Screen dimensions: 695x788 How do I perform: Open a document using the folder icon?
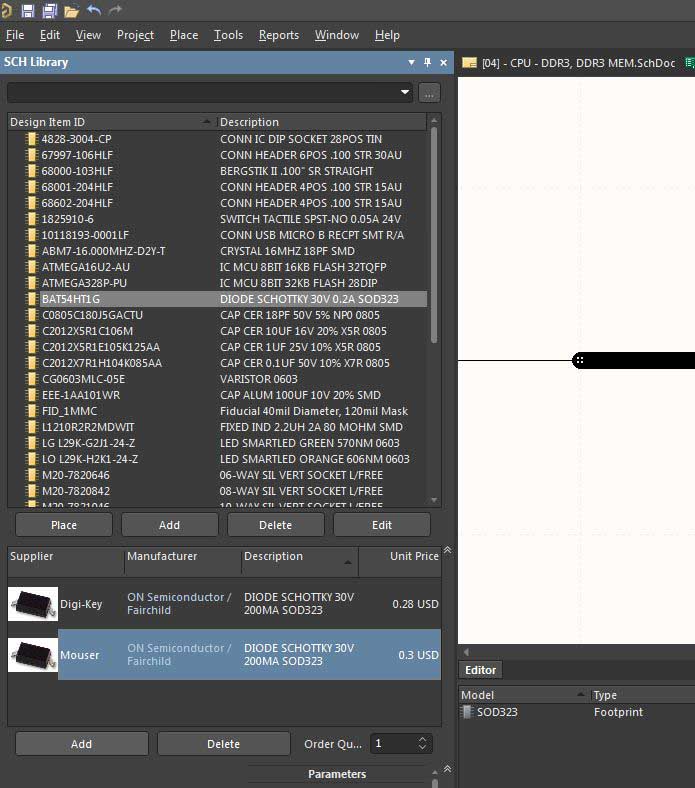click(71, 10)
